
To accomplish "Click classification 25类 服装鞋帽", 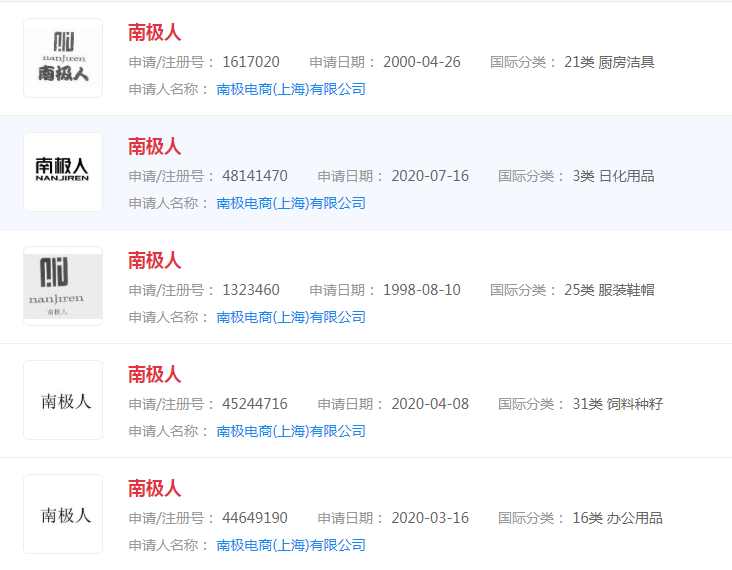I will point(609,290).
